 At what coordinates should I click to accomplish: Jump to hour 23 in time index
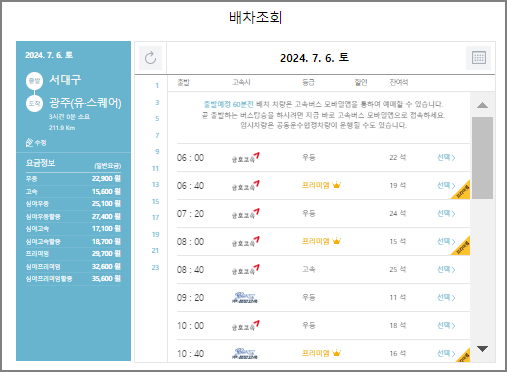tap(155, 267)
